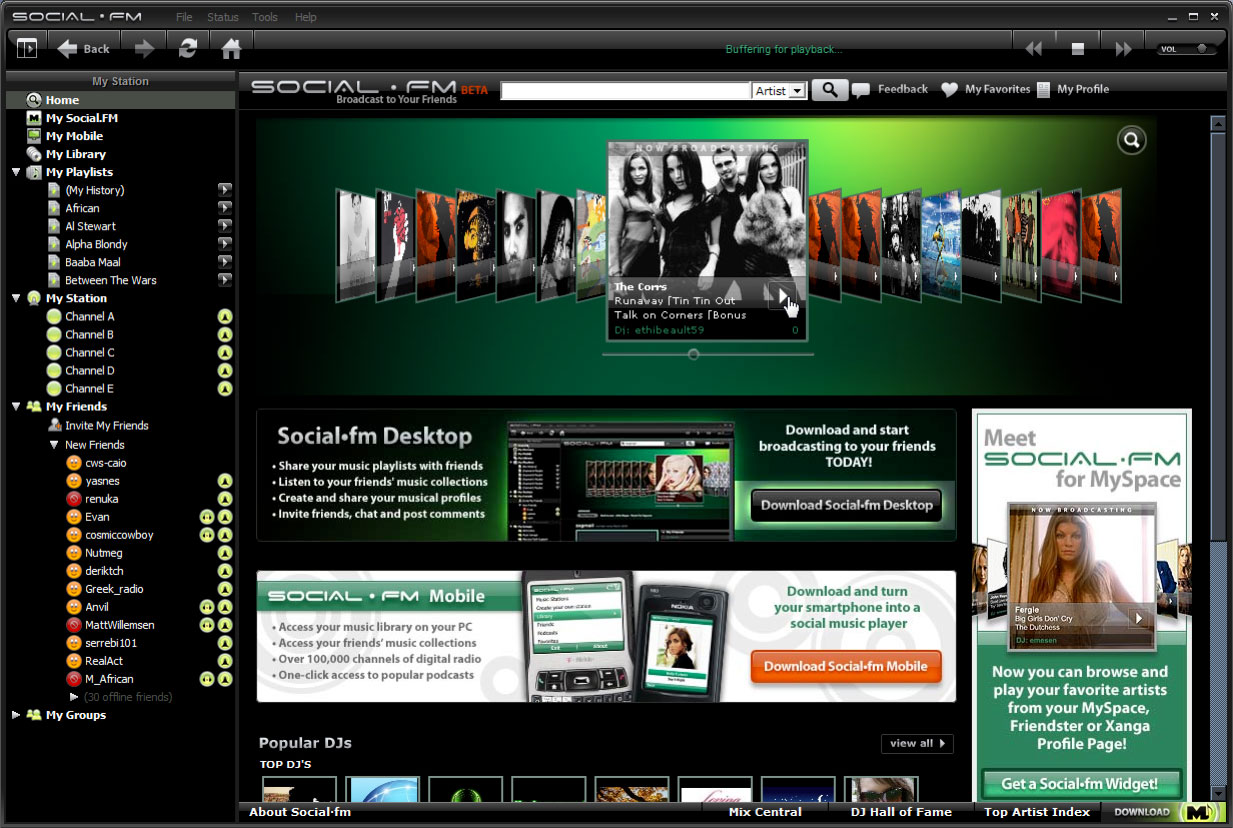Screen dimensions: 1233x828
Task: Click broadcast icon beside Channel C
Action: 225,352
